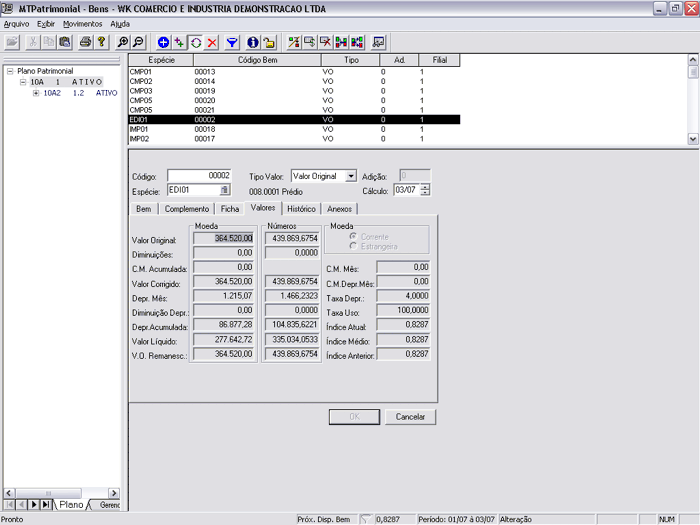Image resolution: width=700 pixels, height=525 pixels.
Task: Click the blue plus add record icon
Action: click(164, 42)
